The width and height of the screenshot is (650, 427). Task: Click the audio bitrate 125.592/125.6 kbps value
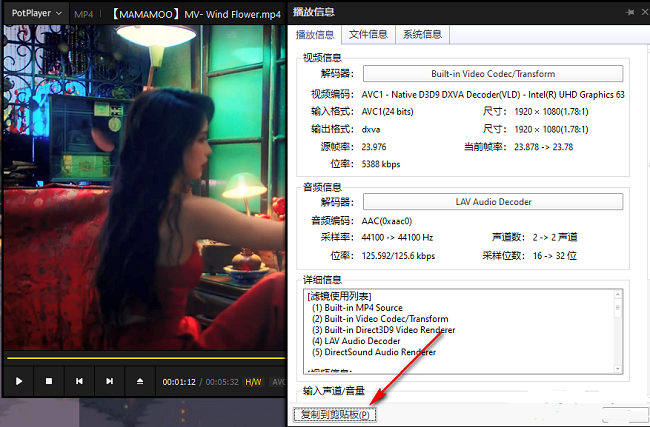pos(398,256)
